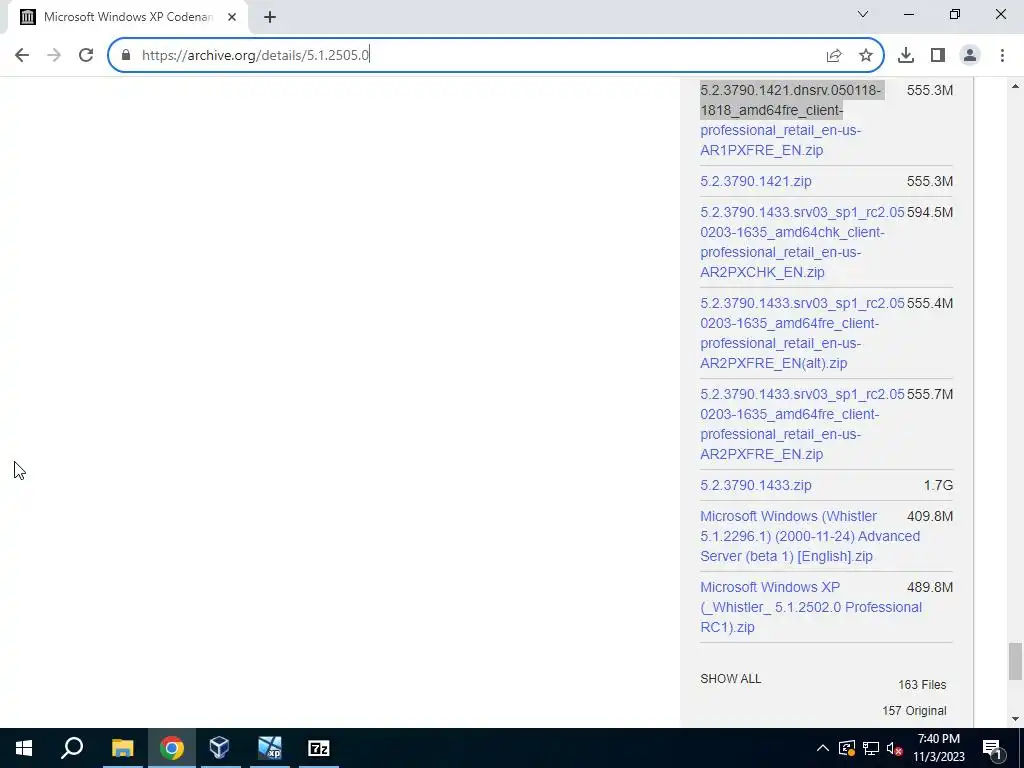Open the Windows Start menu

click(x=24, y=748)
